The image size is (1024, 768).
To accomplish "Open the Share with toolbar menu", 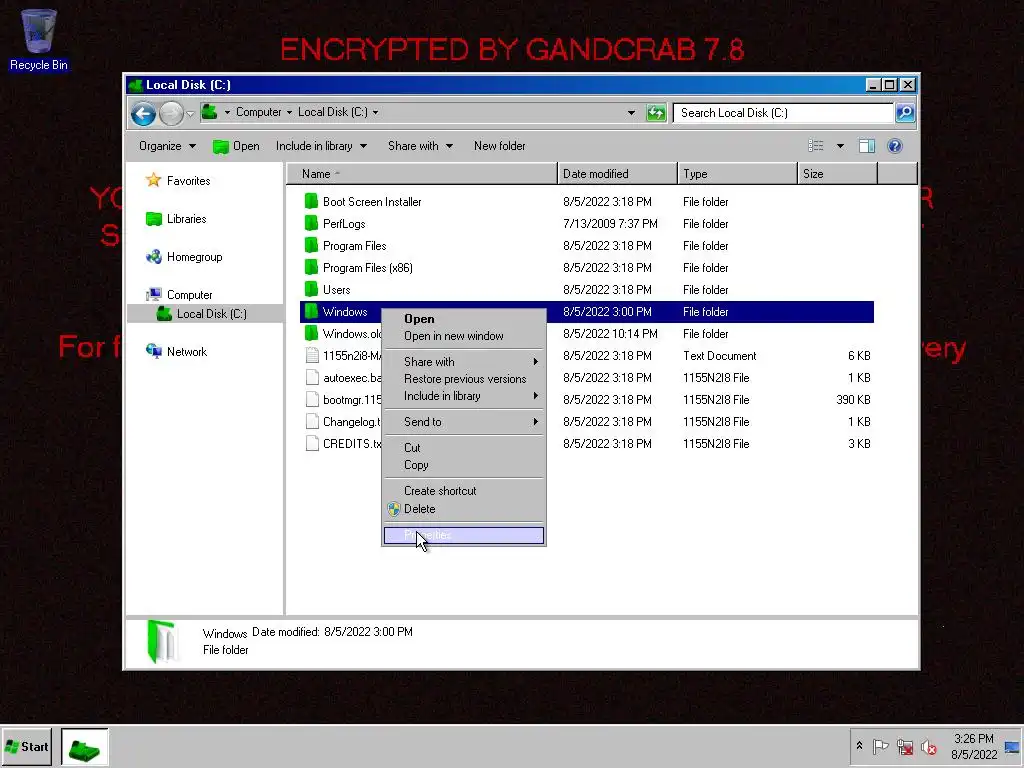I will pos(420,146).
